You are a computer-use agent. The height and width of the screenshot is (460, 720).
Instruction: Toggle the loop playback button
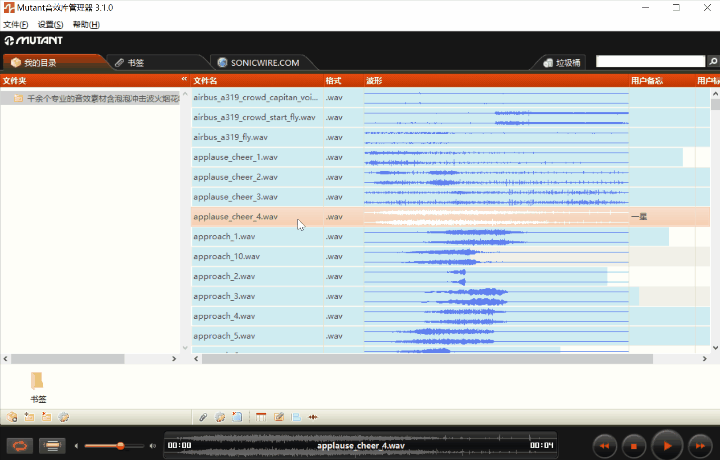pos(20,444)
